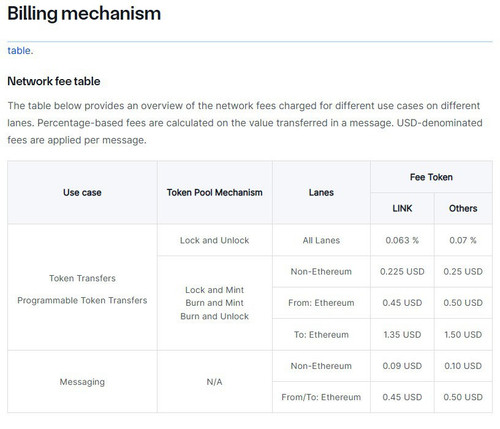Click the Lock and Unlock cell
Image resolution: width=500 pixels, height=429 pixels.
(x=215, y=240)
